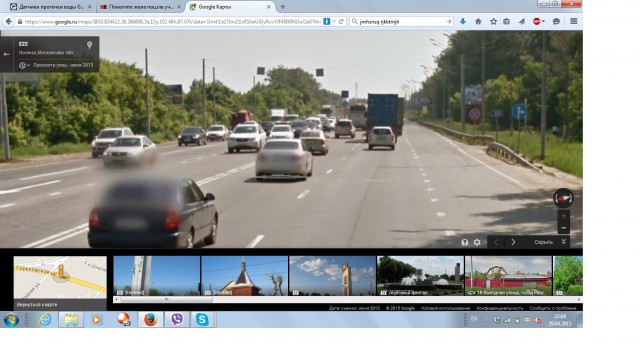
Task: Open a new browser tab
Action: [x=282, y=7]
